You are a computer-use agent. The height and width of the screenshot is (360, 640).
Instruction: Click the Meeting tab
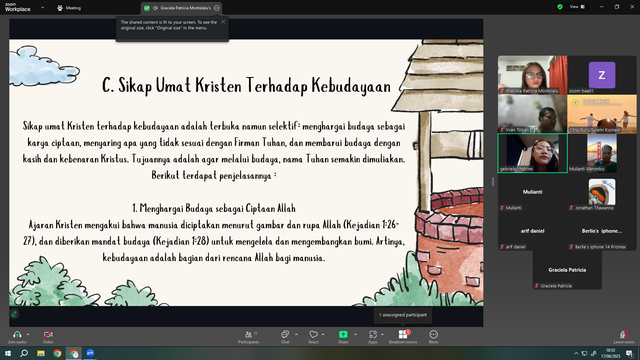tap(69, 8)
